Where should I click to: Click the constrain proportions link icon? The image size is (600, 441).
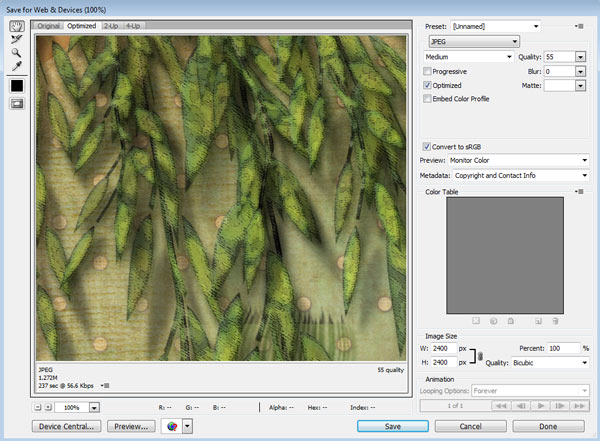[479, 355]
